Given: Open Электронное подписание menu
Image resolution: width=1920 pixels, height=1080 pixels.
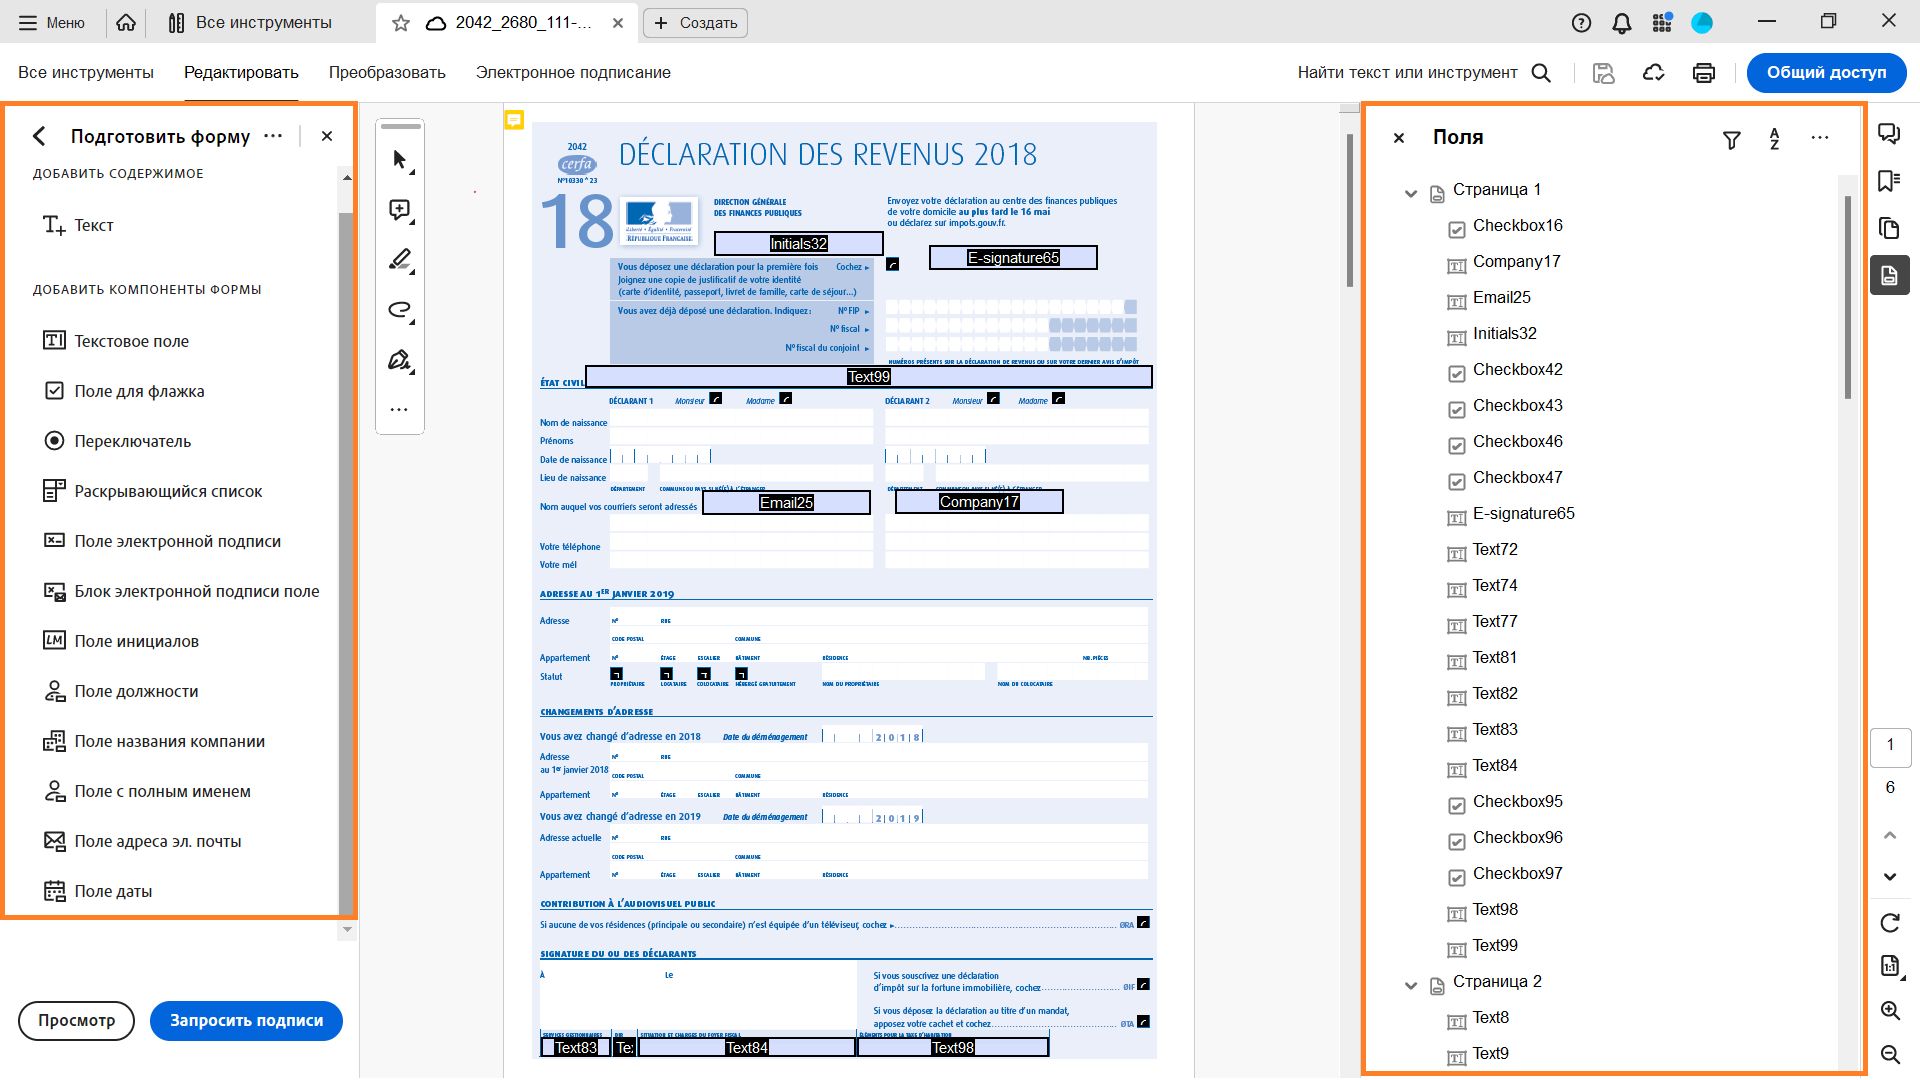Looking at the screenshot, I should click(573, 73).
